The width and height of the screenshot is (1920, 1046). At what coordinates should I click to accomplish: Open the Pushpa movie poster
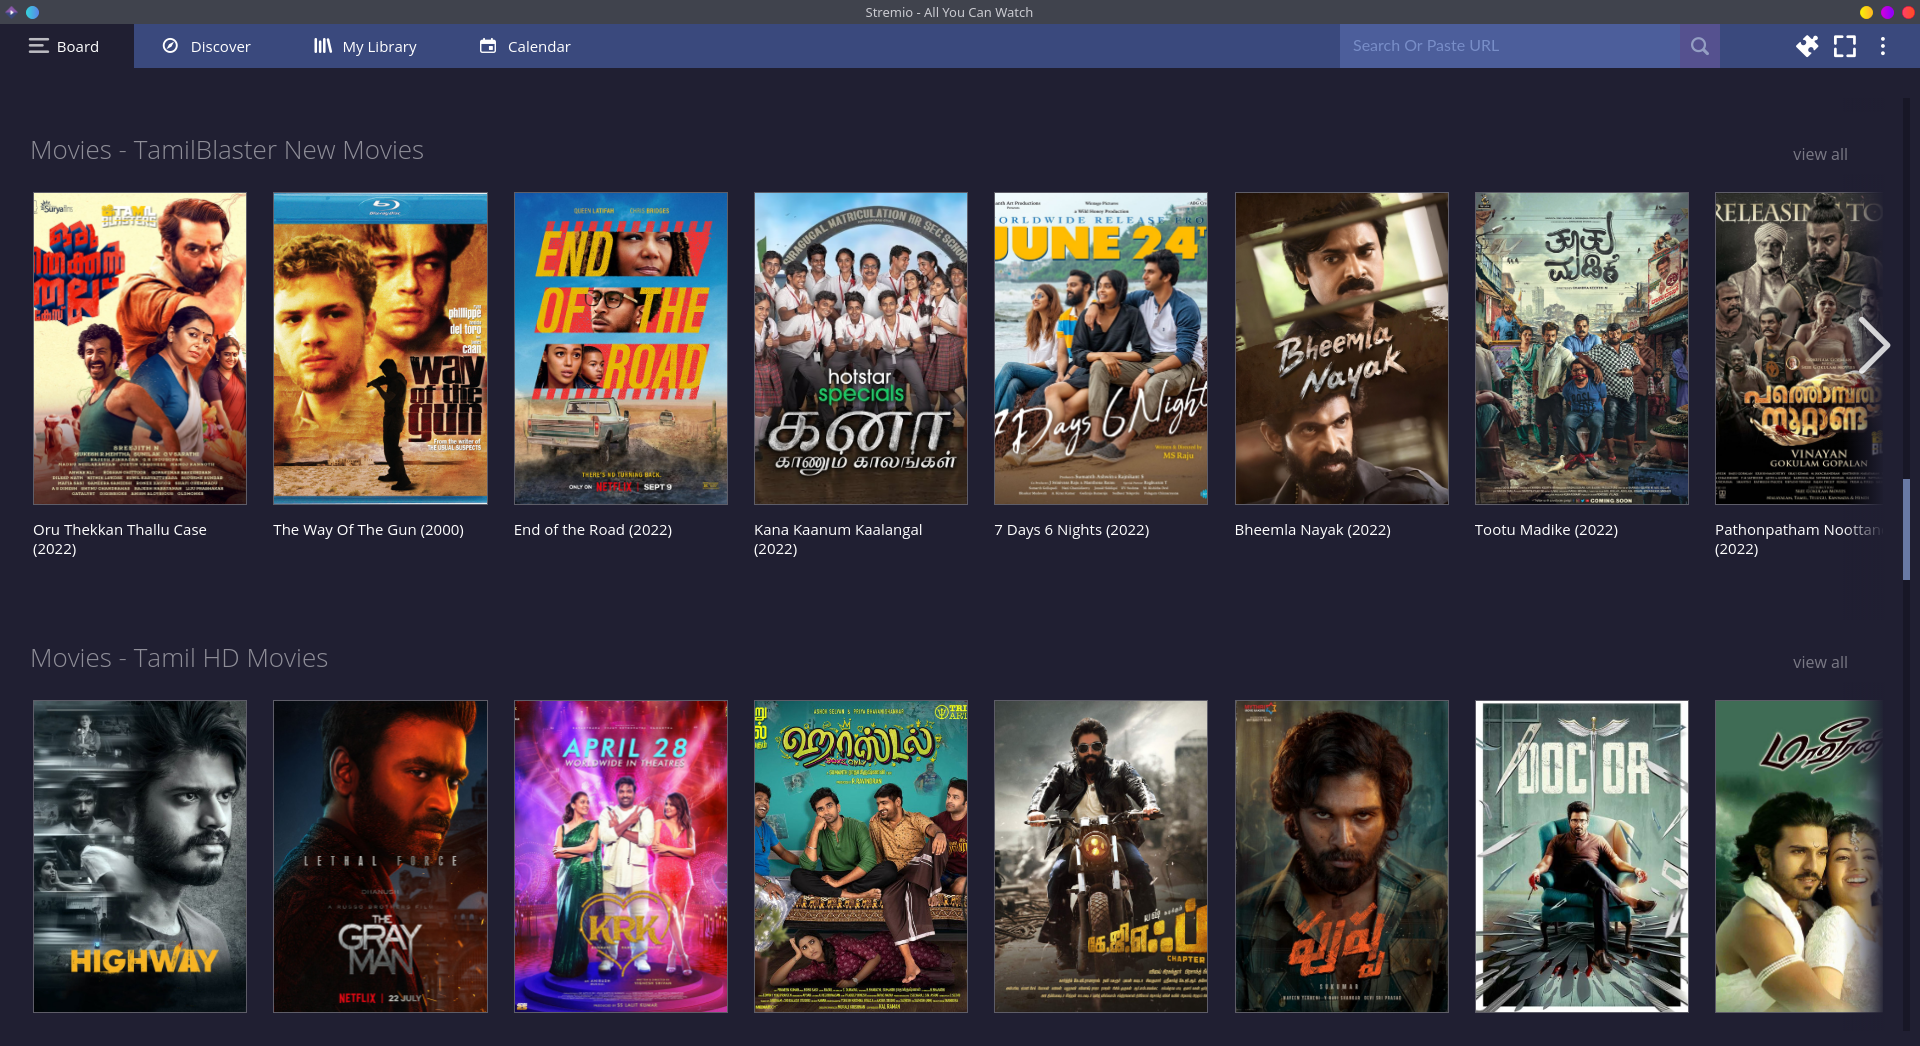(x=1342, y=856)
